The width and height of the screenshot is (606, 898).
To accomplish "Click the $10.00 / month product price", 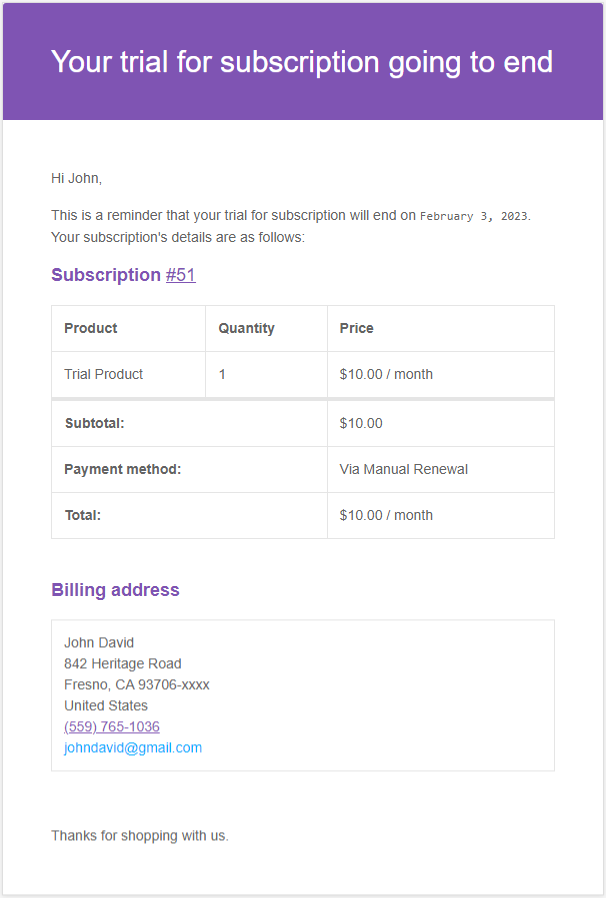I will click(x=386, y=374).
